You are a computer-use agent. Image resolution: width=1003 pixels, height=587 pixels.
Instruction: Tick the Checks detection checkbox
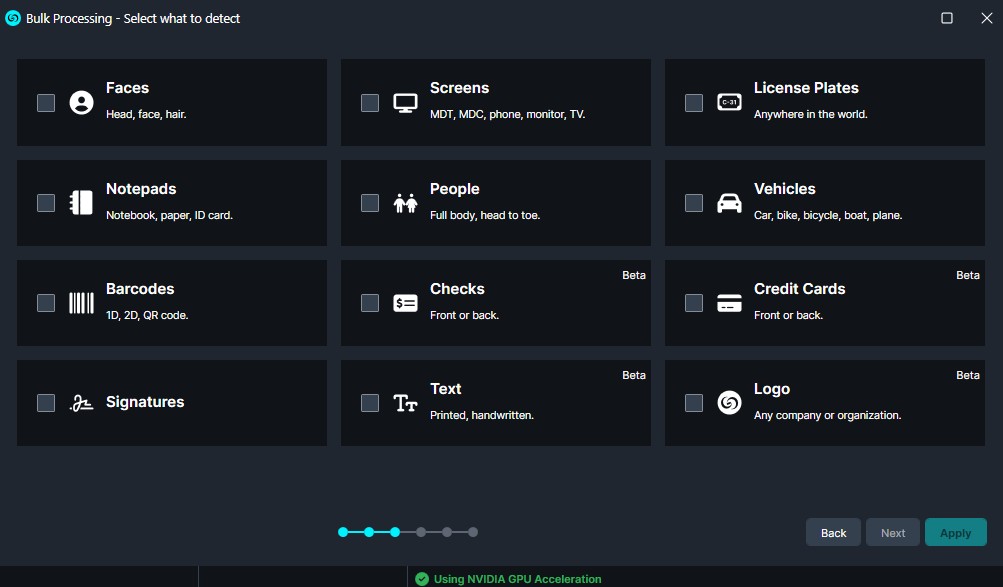[370, 303]
